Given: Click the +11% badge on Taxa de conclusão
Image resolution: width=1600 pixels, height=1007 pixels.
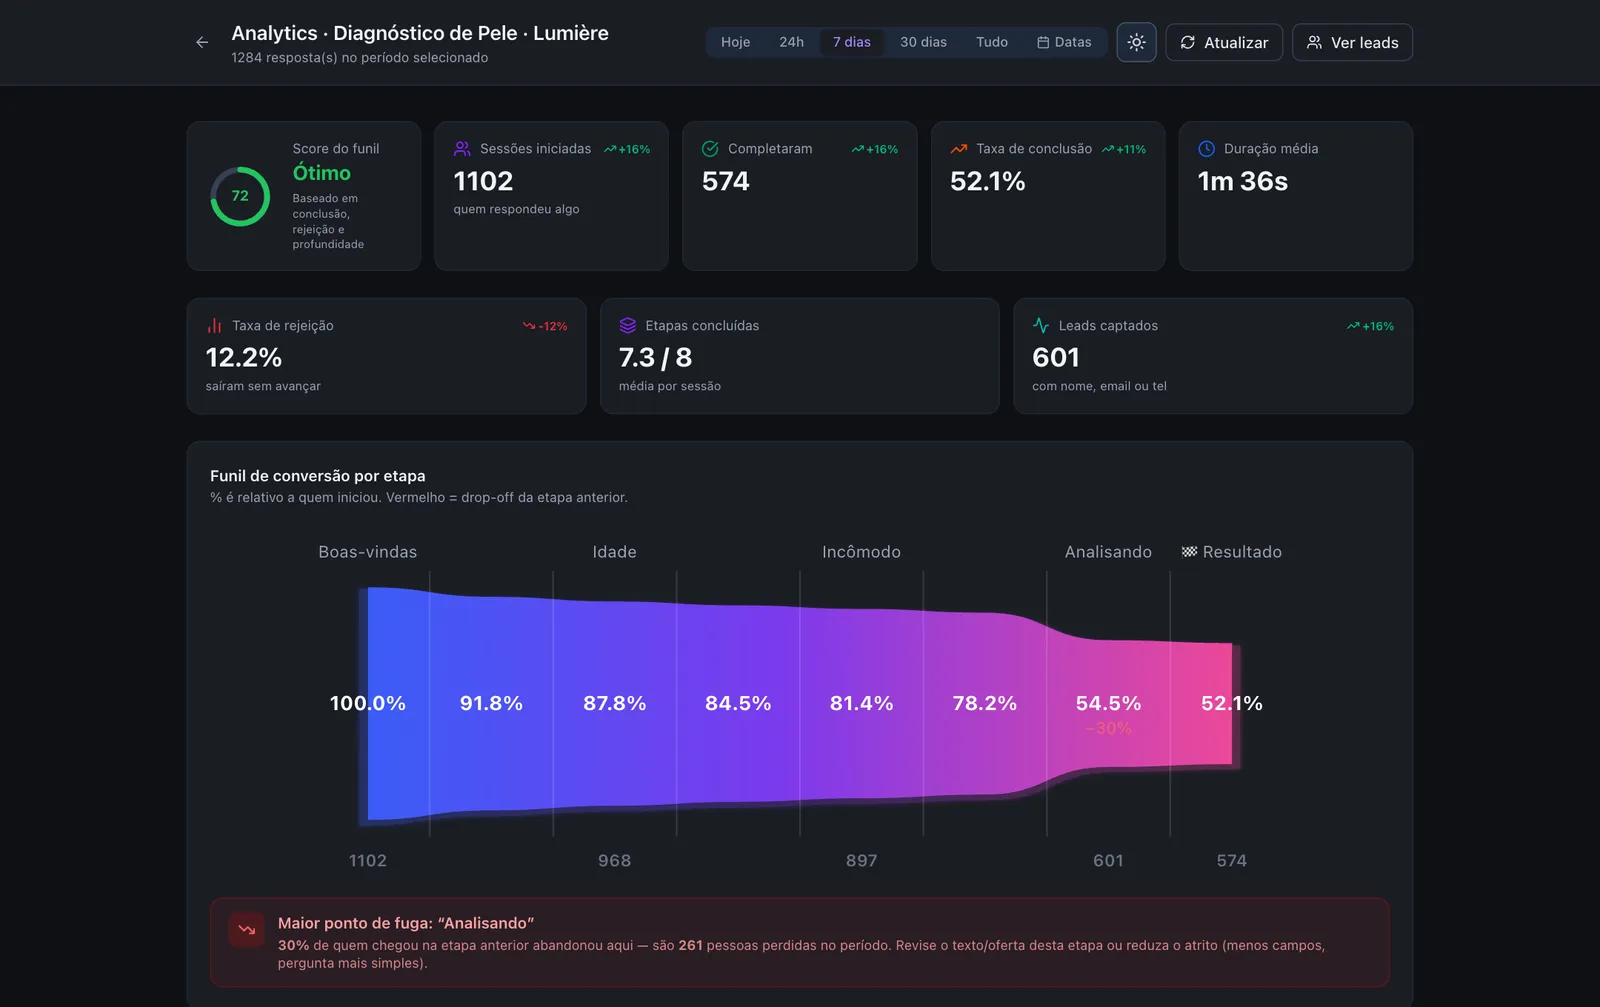Looking at the screenshot, I should (1124, 149).
